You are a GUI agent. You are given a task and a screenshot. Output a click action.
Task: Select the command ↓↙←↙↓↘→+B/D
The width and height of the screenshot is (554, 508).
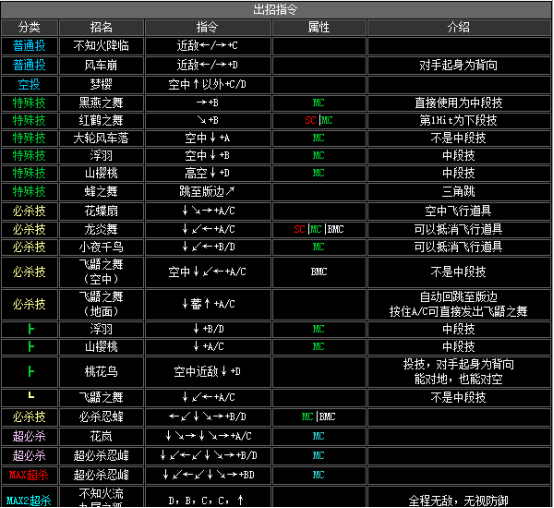pyautogui.click(x=208, y=456)
